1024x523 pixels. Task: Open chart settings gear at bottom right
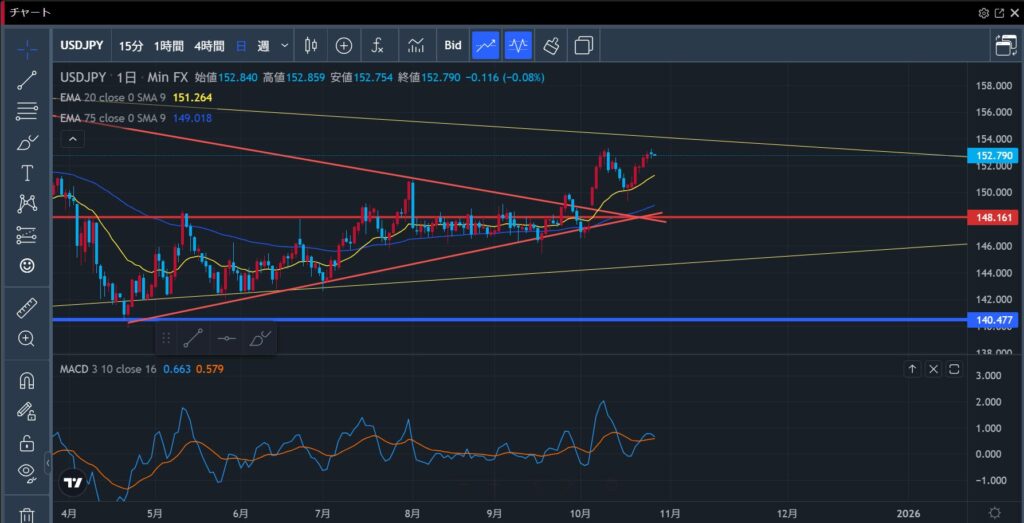[994, 510]
